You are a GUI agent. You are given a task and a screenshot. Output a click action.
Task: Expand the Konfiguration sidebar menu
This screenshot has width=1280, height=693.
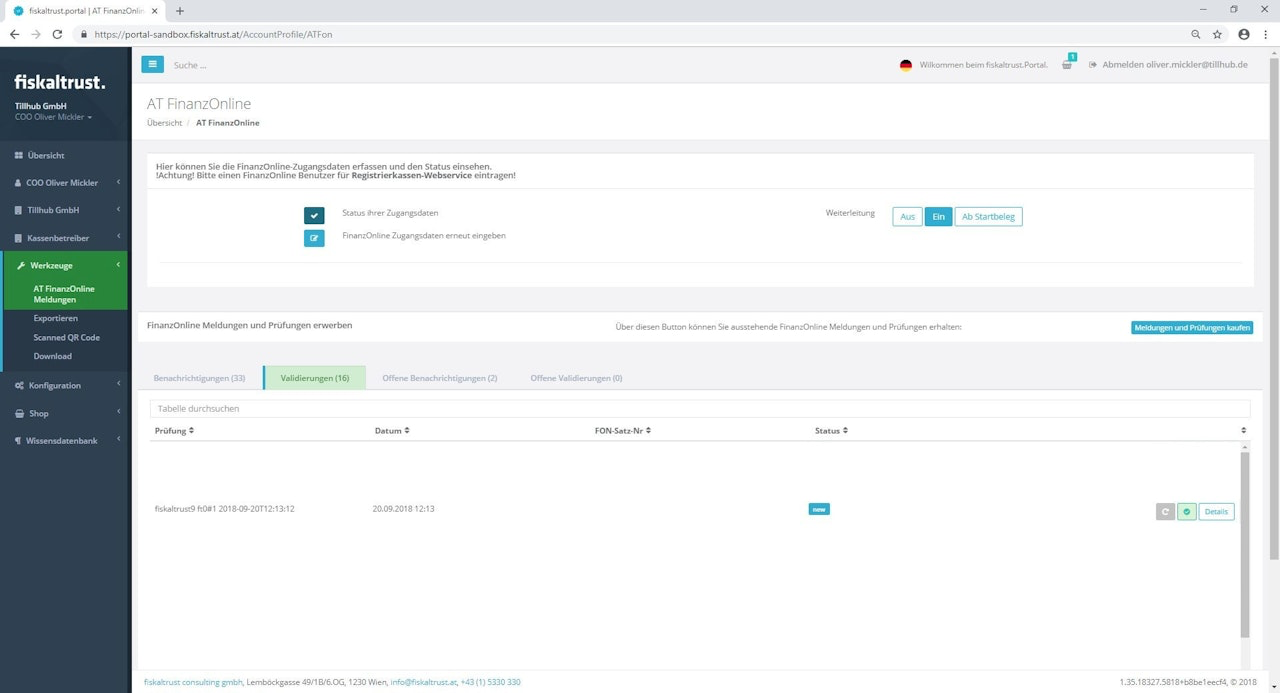coord(65,385)
